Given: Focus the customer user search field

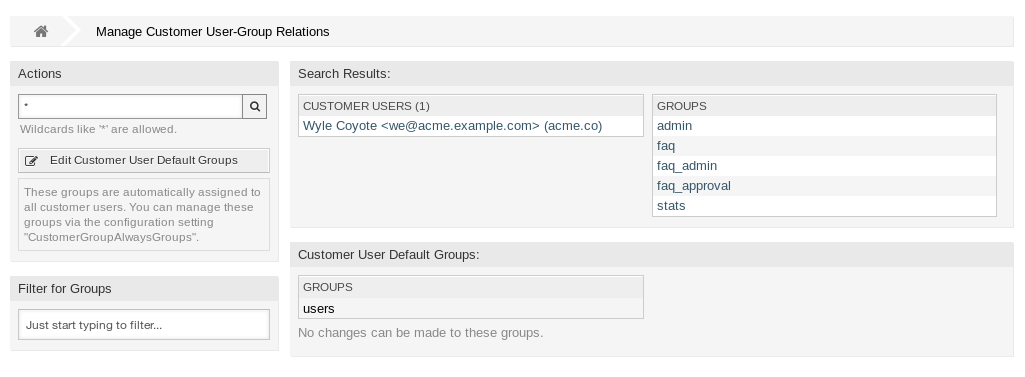Looking at the screenshot, I should click(131, 107).
